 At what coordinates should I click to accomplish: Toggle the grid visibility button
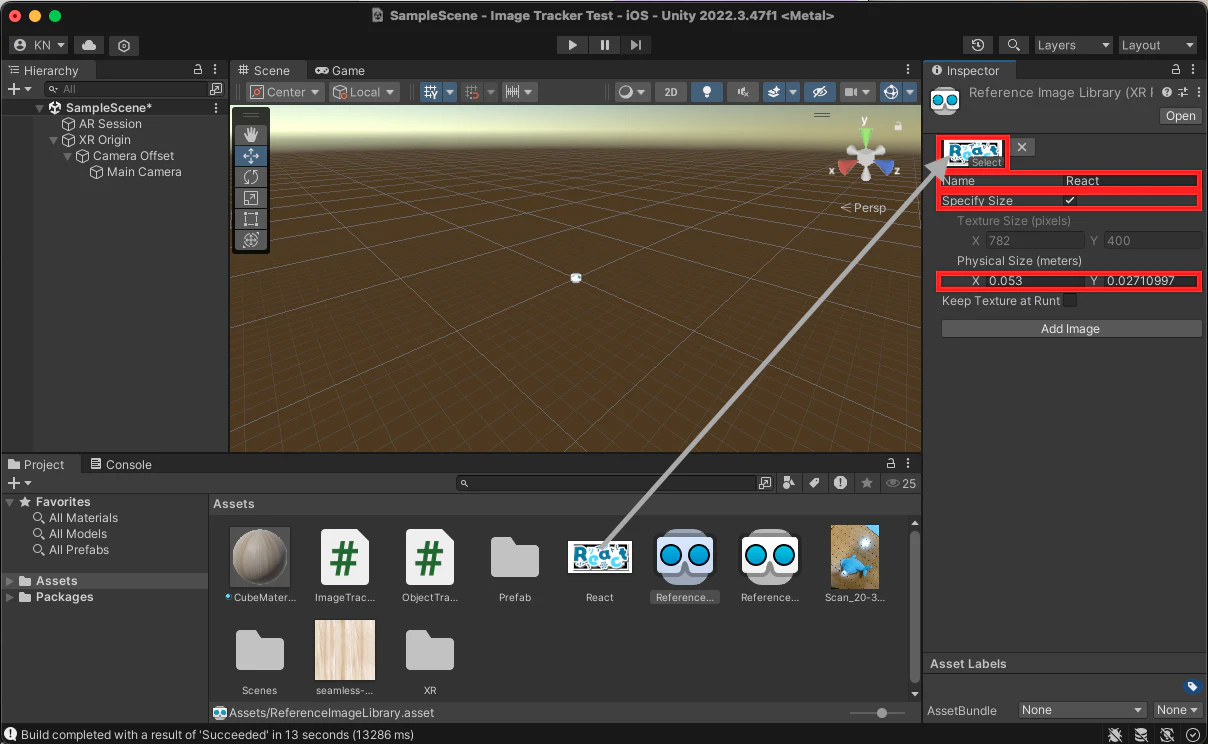[x=431, y=92]
